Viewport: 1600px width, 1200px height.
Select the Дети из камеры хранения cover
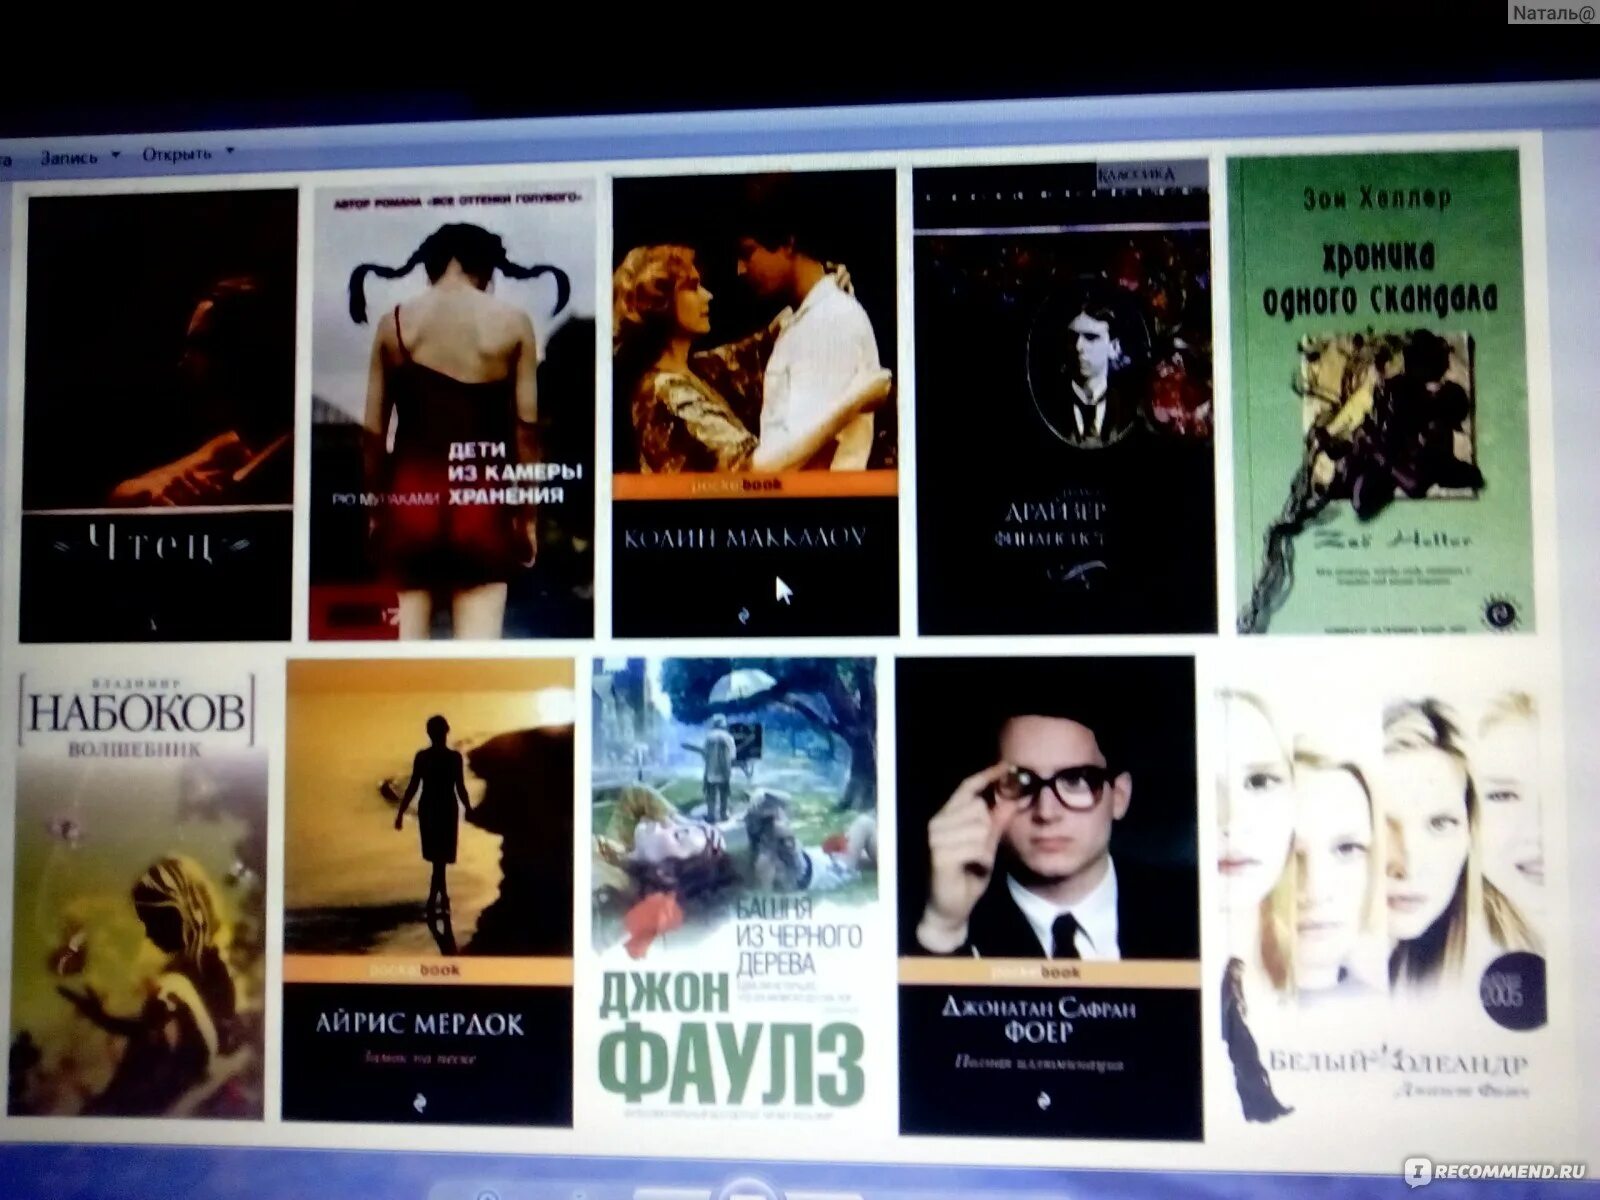[452, 410]
